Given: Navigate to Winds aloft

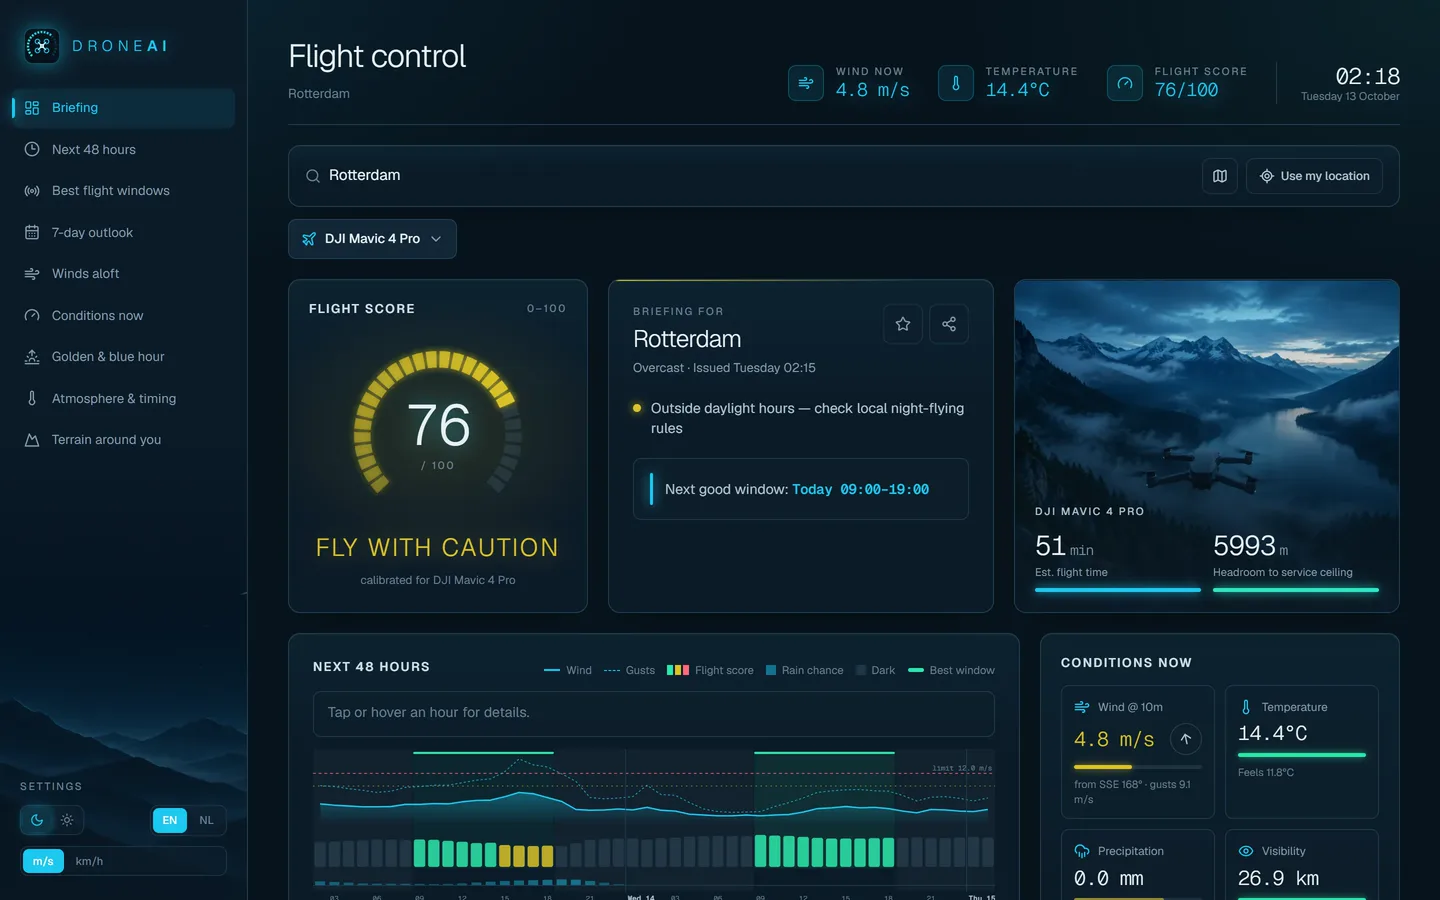Looking at the screenshot, I should [x=123, y=274].
